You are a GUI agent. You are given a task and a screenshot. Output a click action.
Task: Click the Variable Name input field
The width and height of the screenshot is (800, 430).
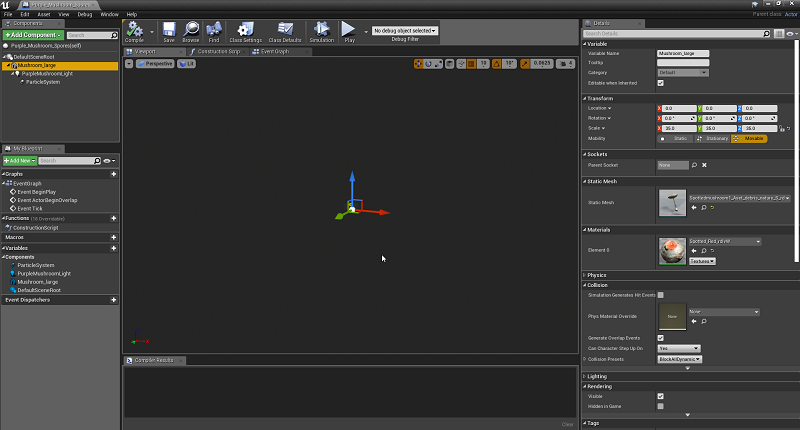tap(683, 53)
